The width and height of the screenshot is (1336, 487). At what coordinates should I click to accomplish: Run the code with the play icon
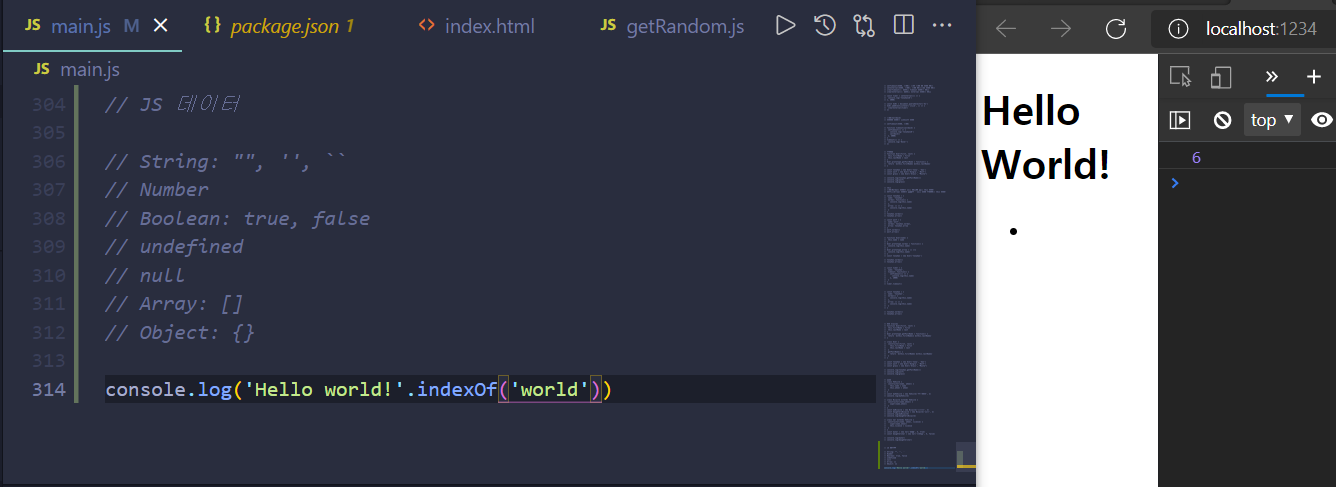click(786, 25)
